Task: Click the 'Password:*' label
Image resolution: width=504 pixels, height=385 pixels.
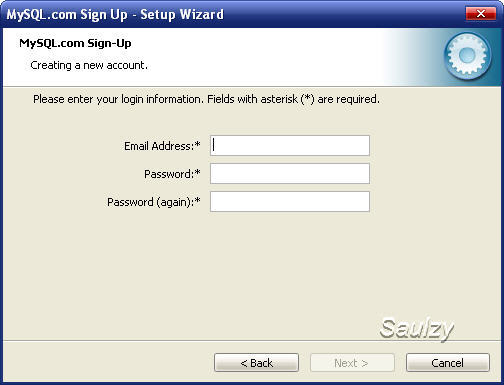Action: pos(172,174)
